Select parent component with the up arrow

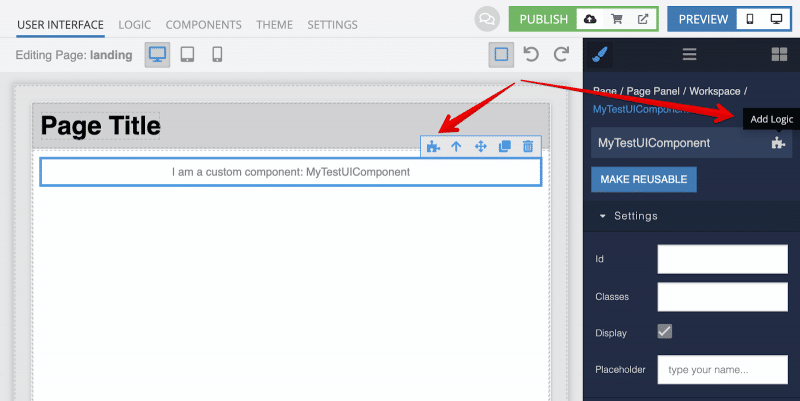[456, 147]
